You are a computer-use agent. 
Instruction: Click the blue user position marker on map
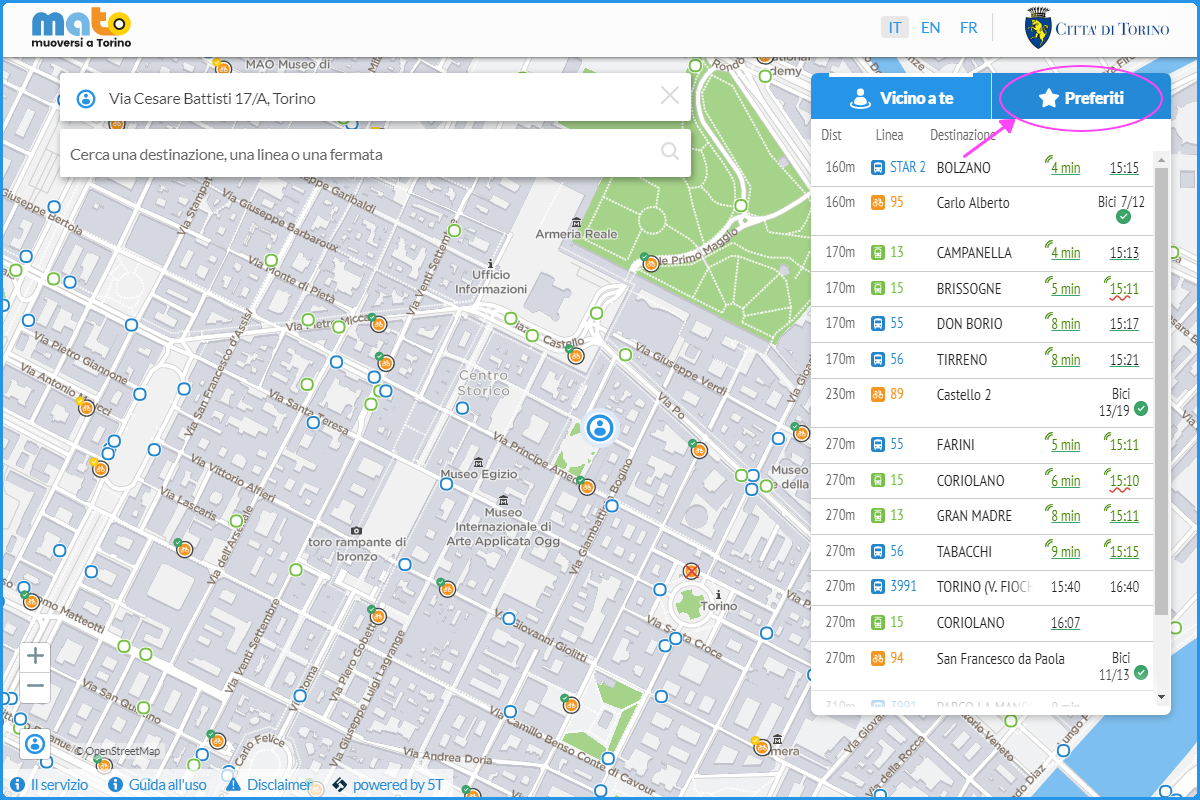600,428
